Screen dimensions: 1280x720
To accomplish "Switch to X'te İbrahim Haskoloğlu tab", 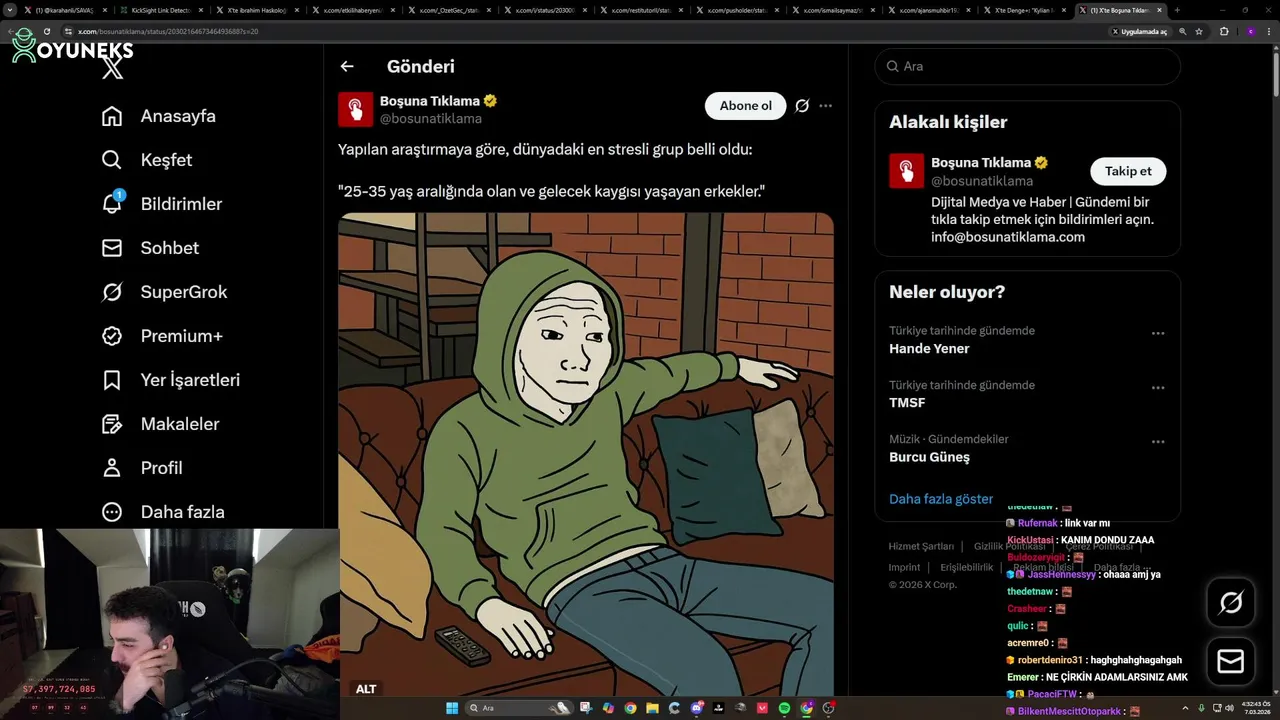I will pos(257,10).
